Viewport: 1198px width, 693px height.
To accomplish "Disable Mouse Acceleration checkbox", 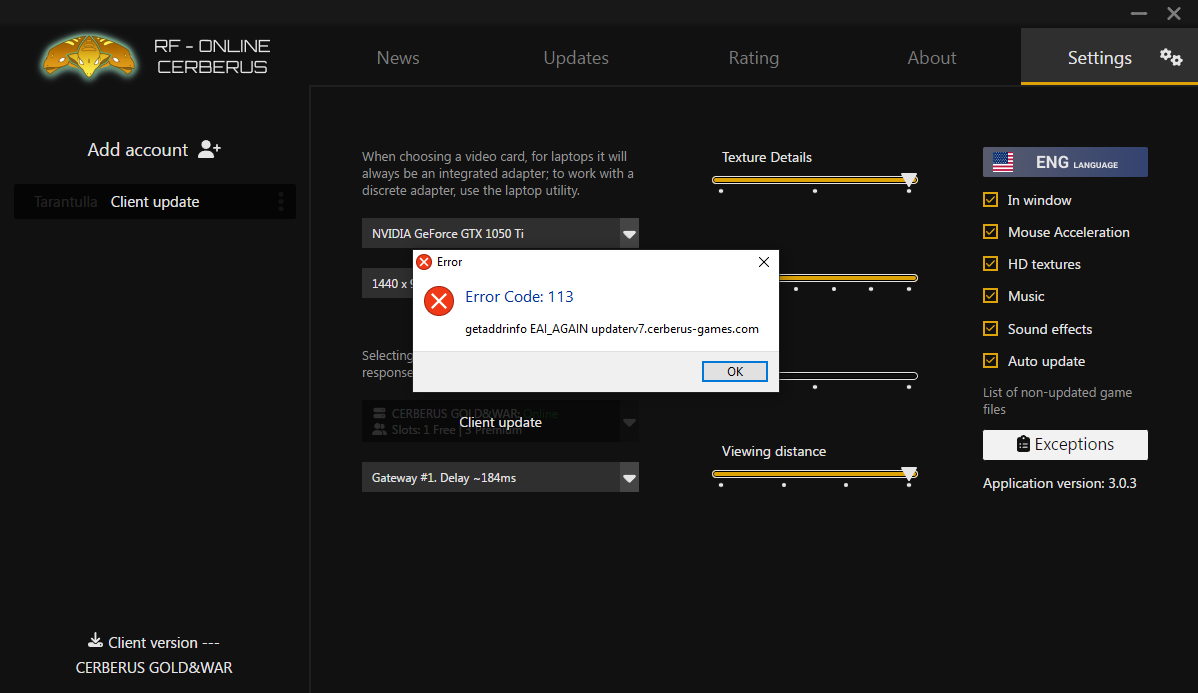I will tap(990, 232).
